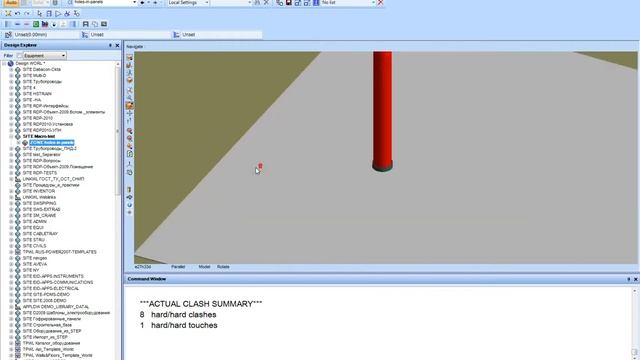Select SITE SWS-EXTRAS in the tree
Screen dimensions: 640x360
(x=41, y=209)
